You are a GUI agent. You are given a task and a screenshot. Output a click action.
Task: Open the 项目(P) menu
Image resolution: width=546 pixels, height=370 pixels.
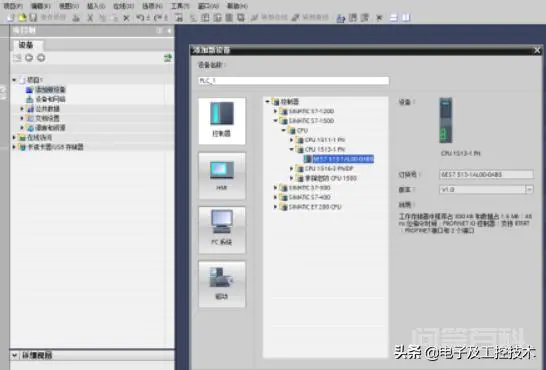[13, 6]
